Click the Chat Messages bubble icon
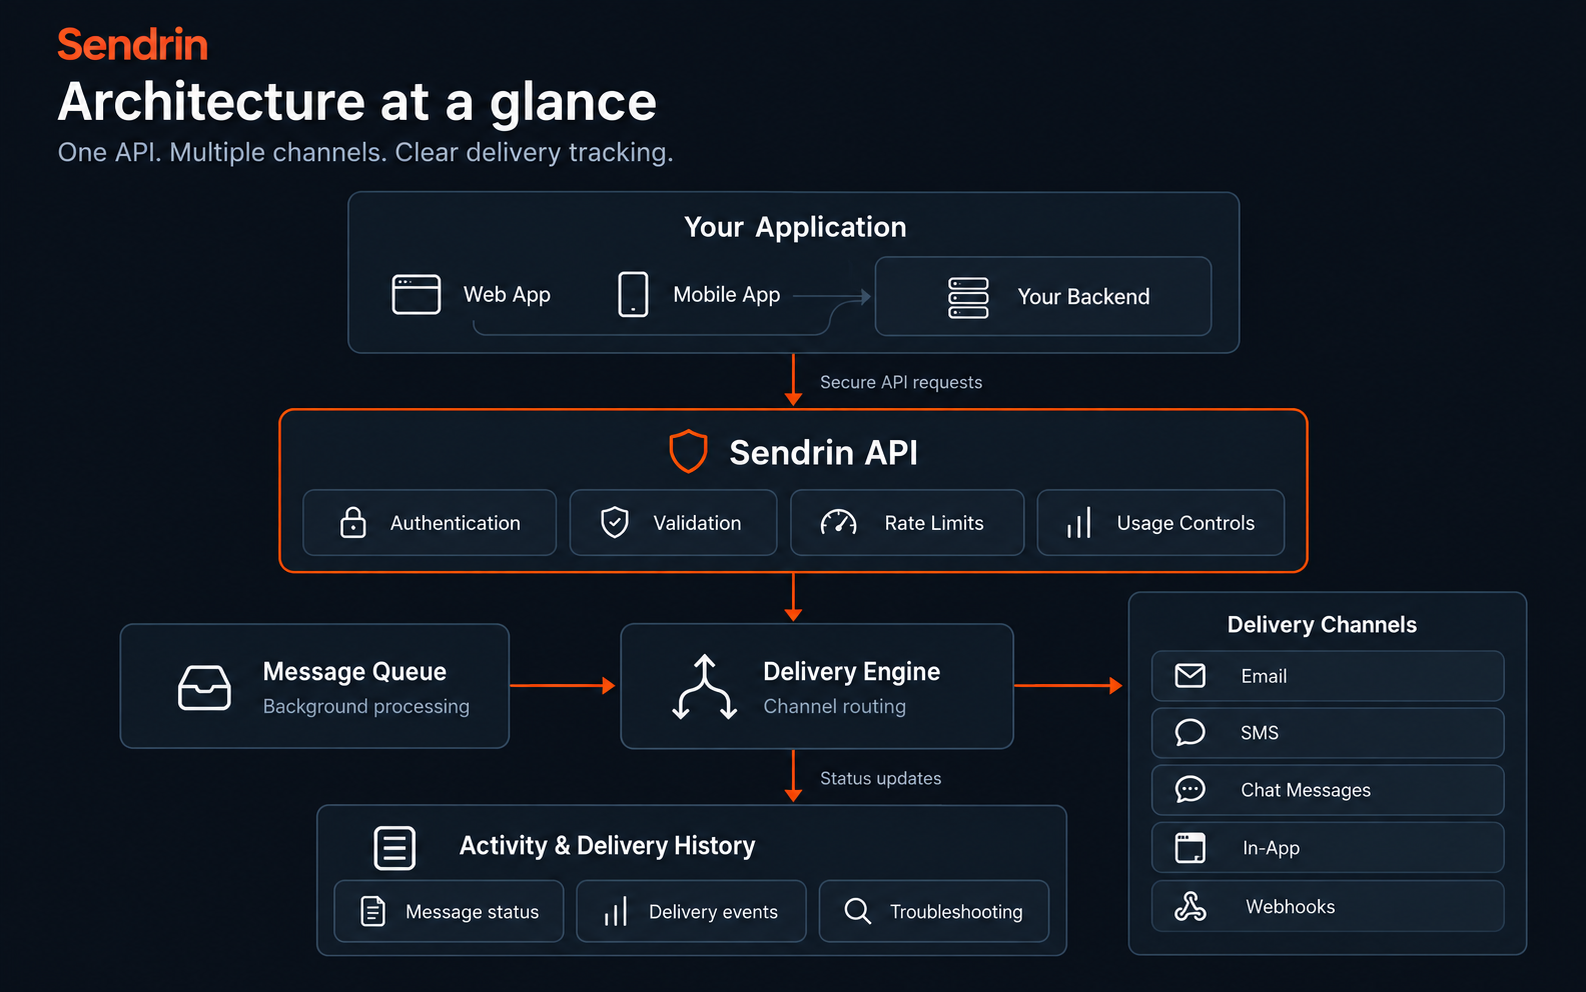Viewport: 1586px width, 992px height. [1190, 790]
